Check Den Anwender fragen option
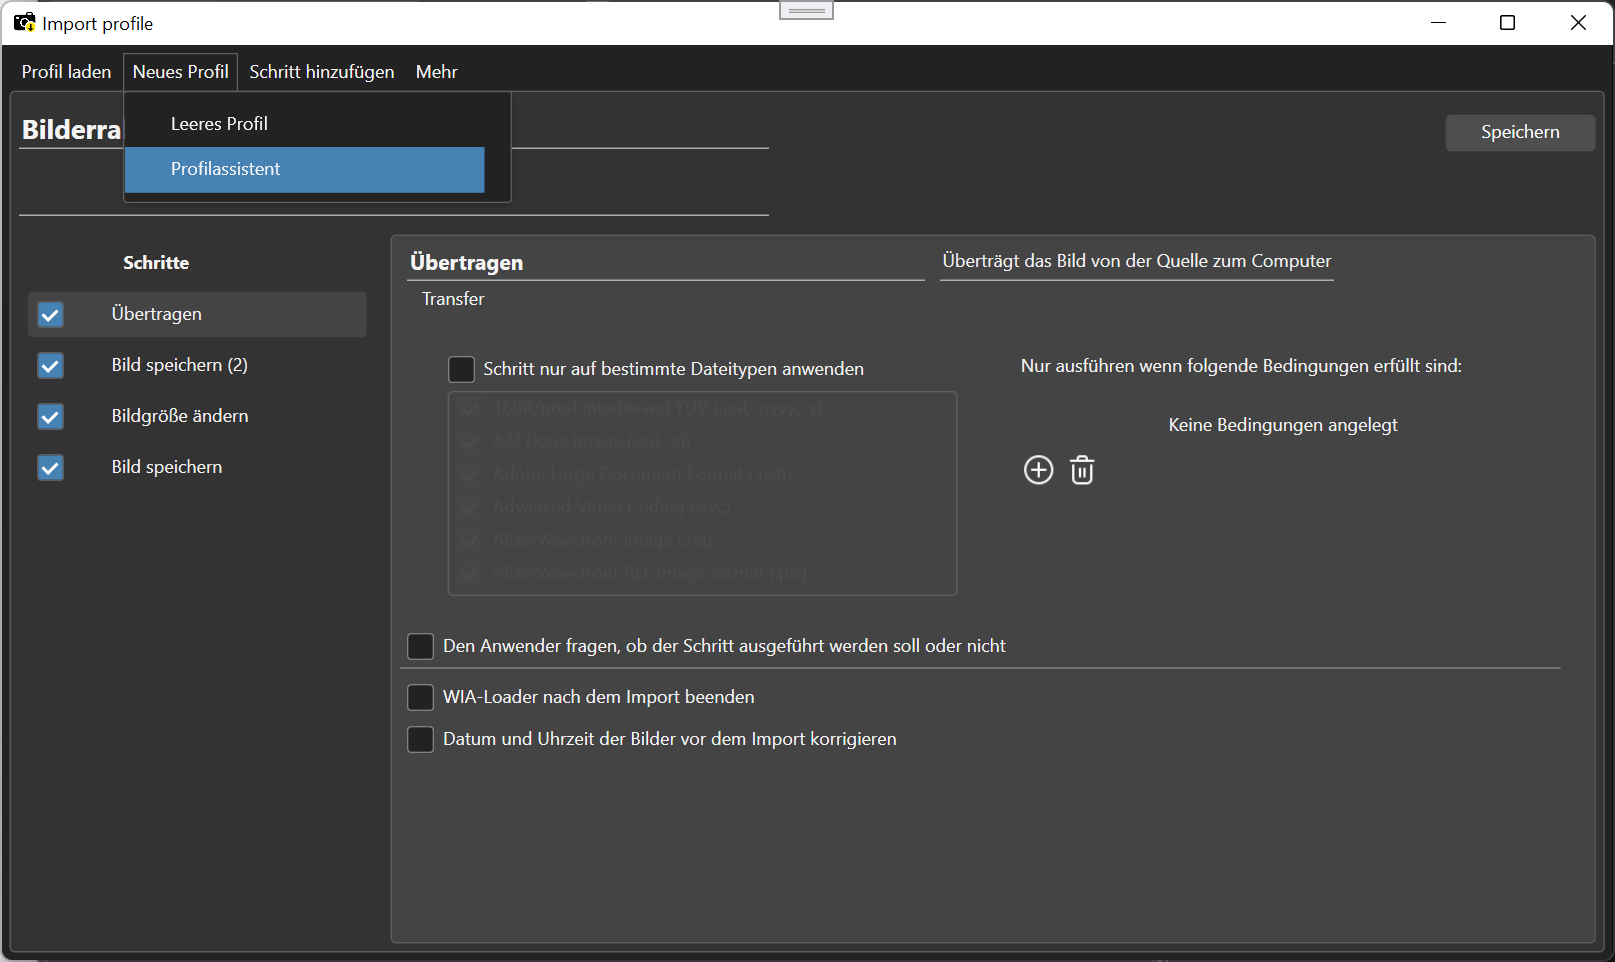1615x962 pixels. tap(420, 646)
